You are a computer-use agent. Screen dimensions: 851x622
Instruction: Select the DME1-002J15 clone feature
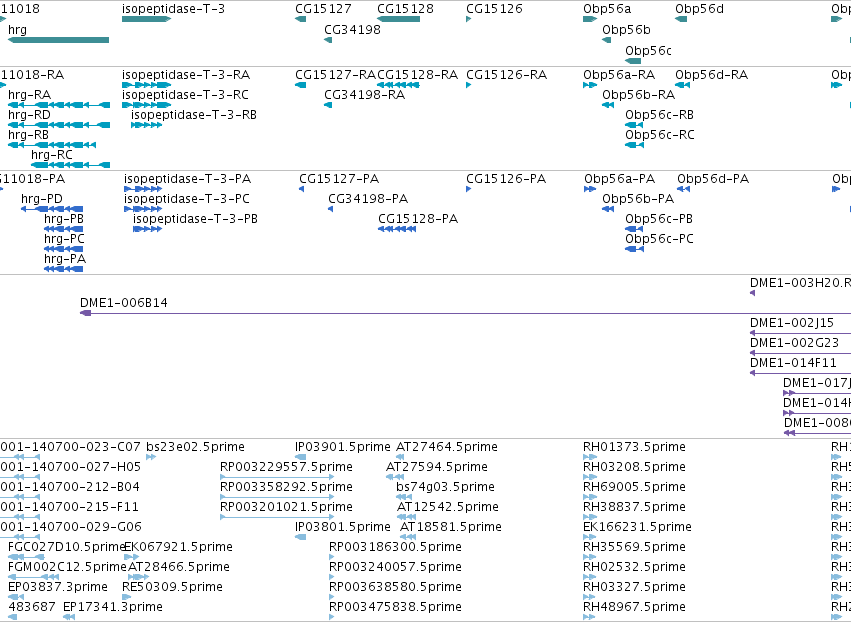(x=801, y=333)
